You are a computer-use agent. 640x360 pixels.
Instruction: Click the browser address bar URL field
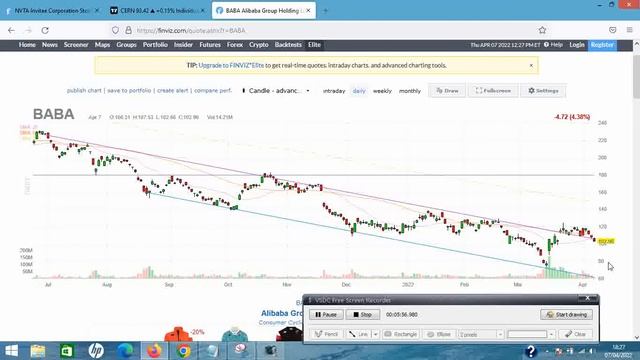point(327,30)
